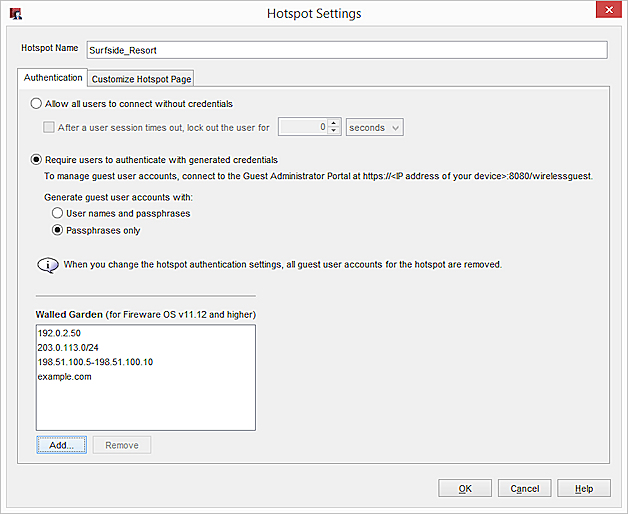
Task: Click the information icon beside the warning note
Action: click(x=47, y=265)
